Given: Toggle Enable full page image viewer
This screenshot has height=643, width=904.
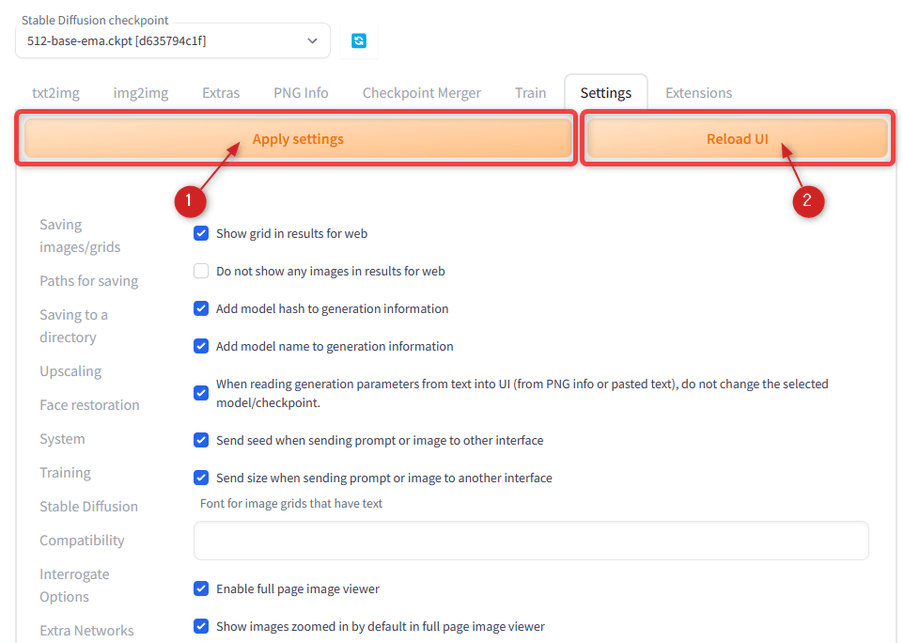Looking at the screenshot, I should [201, 589].
